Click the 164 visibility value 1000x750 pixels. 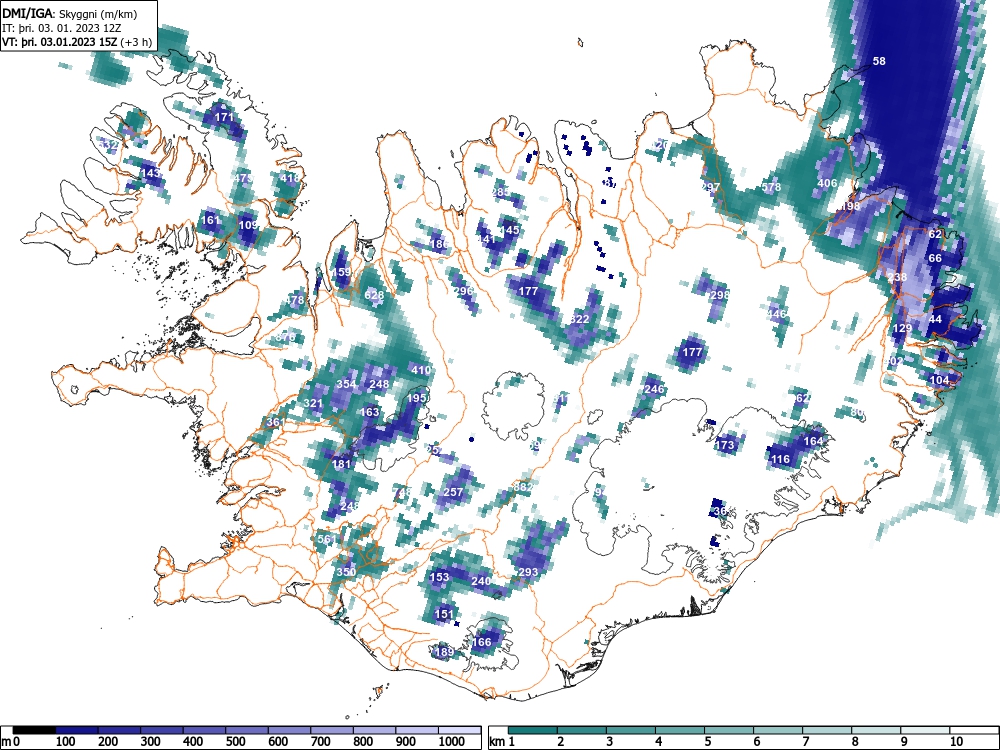coord(813,441)
